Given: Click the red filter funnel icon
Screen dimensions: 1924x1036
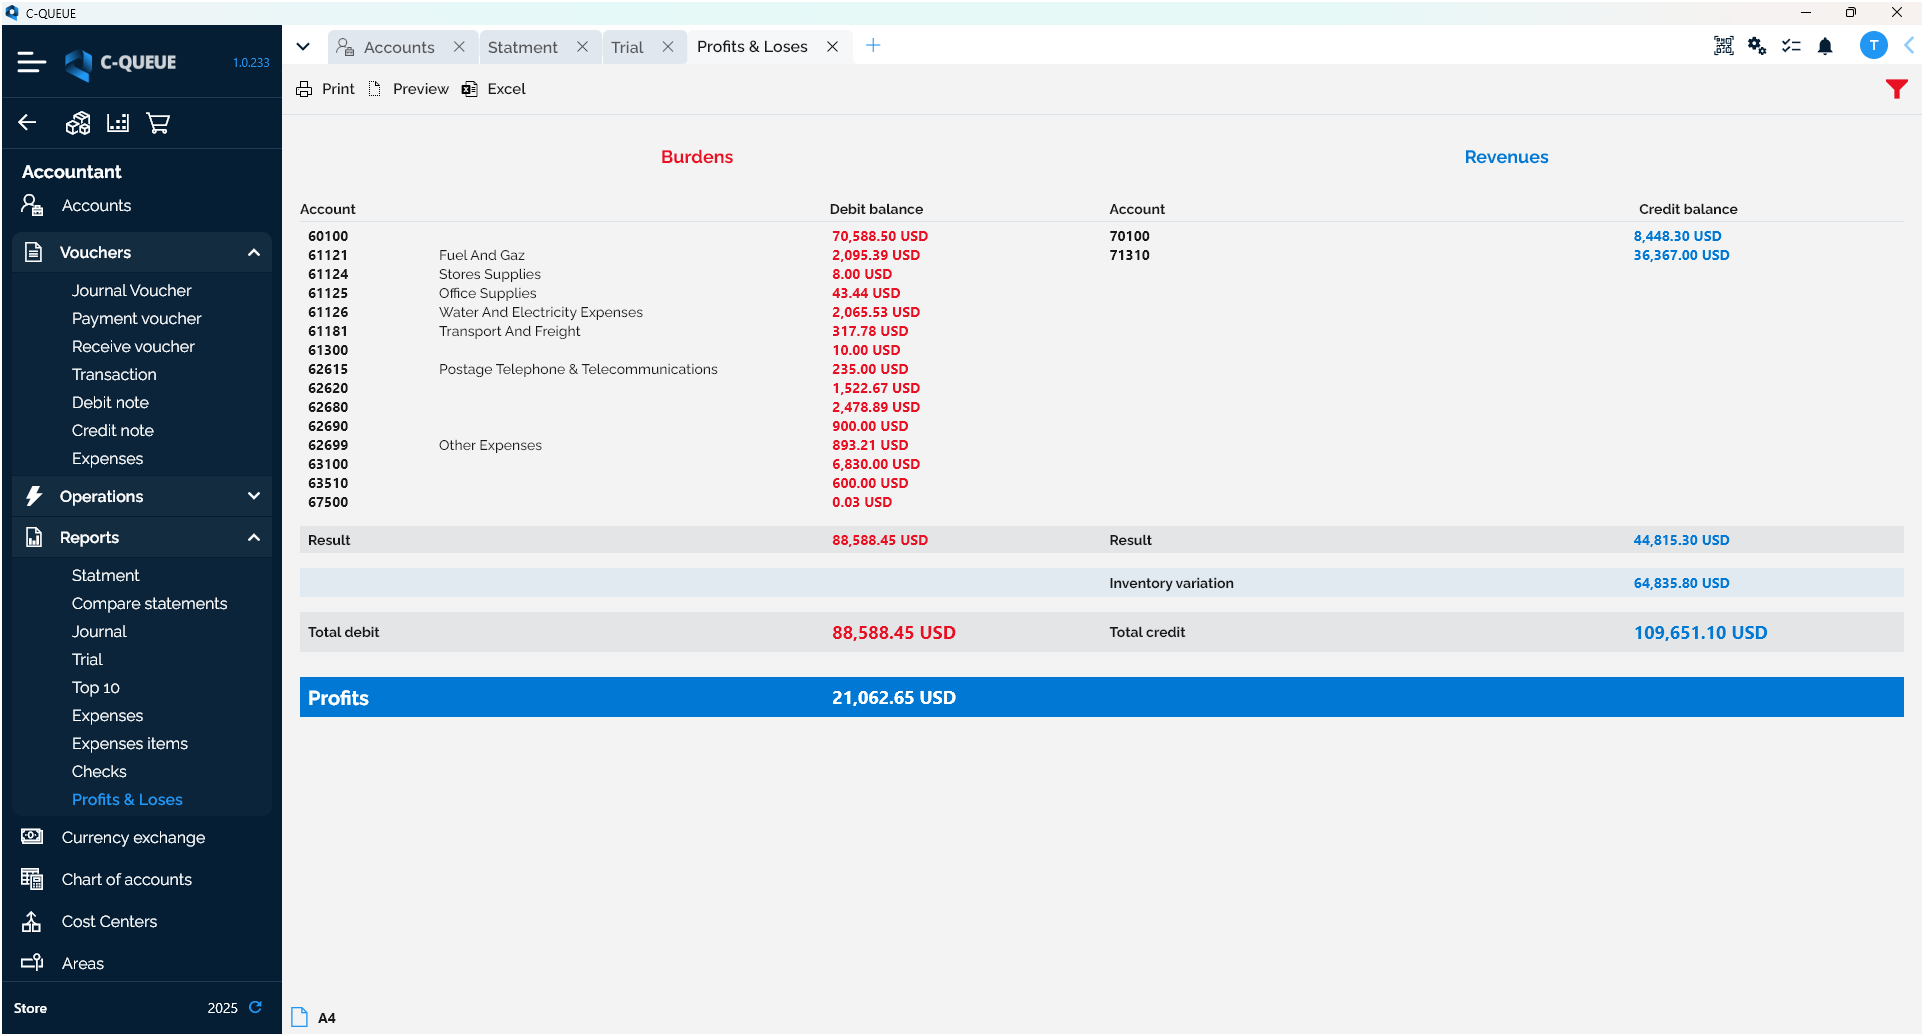Looking at the screenshot, I should click(x=1896, y=89).
